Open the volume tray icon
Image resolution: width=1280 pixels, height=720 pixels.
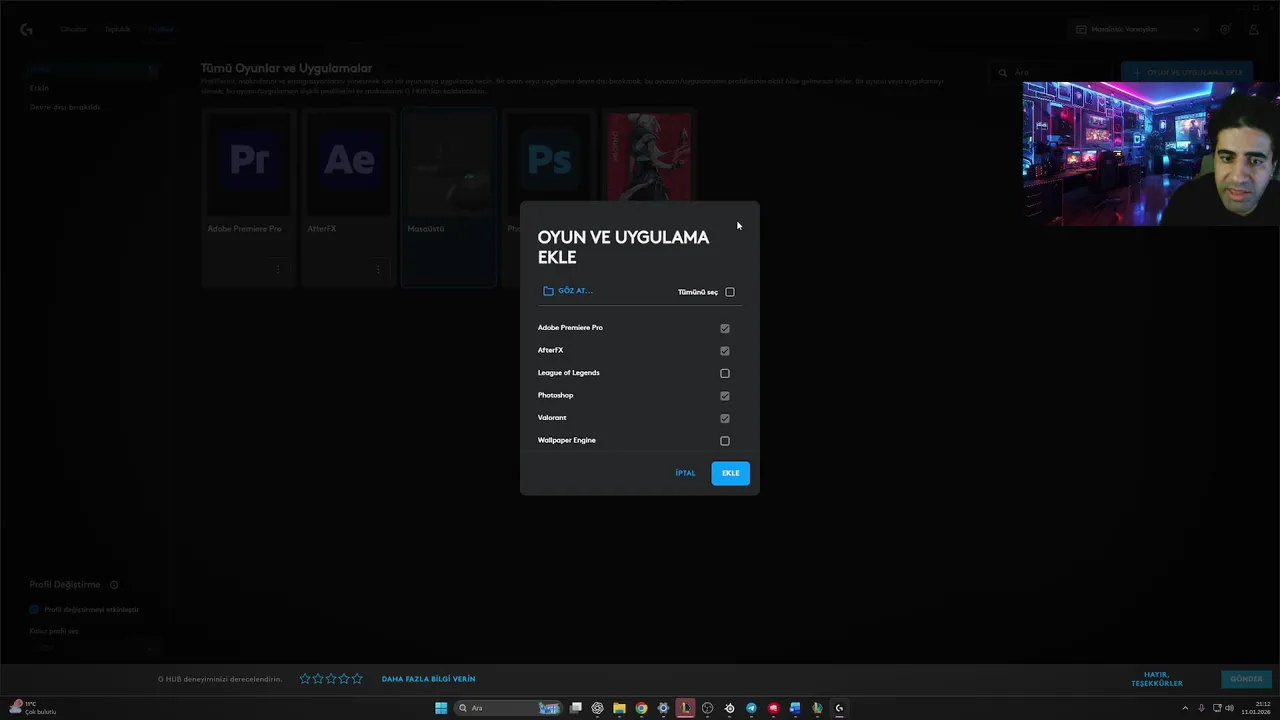(1229, 708)
